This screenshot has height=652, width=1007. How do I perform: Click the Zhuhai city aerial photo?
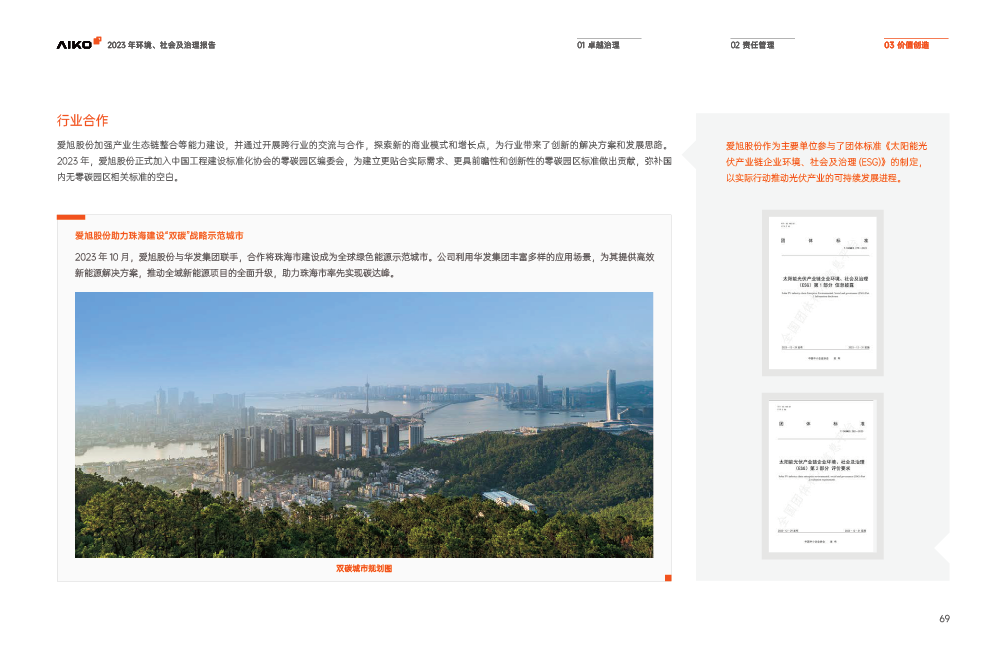pos(364,424)
